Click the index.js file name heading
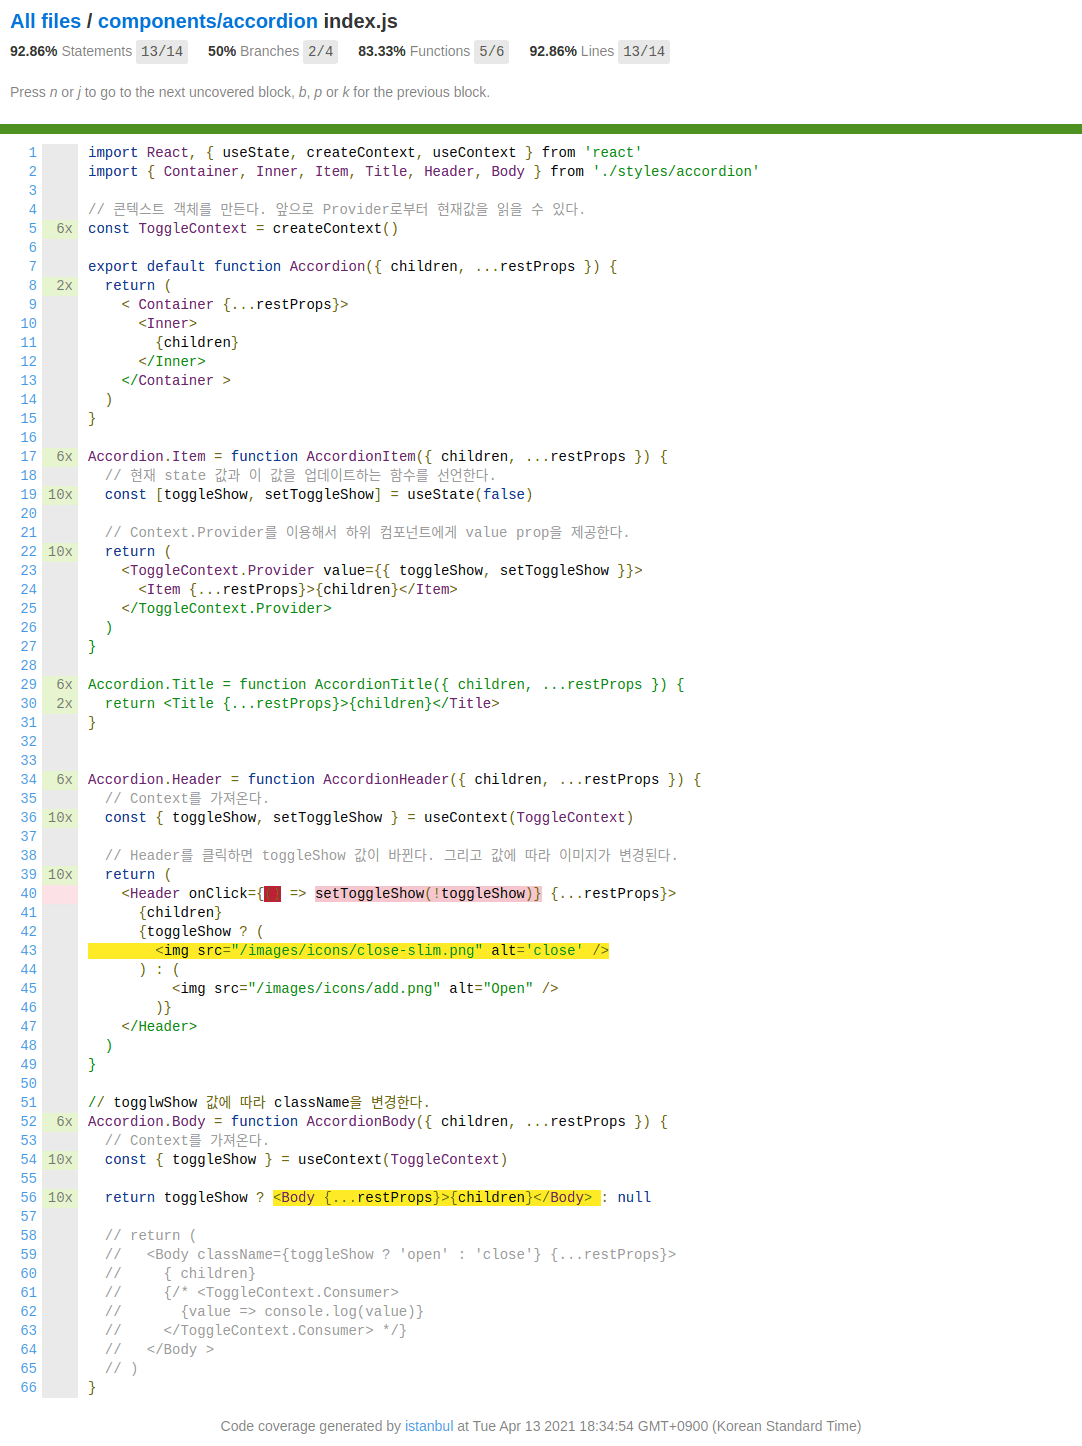The height and width of the screenshot is (1446, 1082). [360, 21]
